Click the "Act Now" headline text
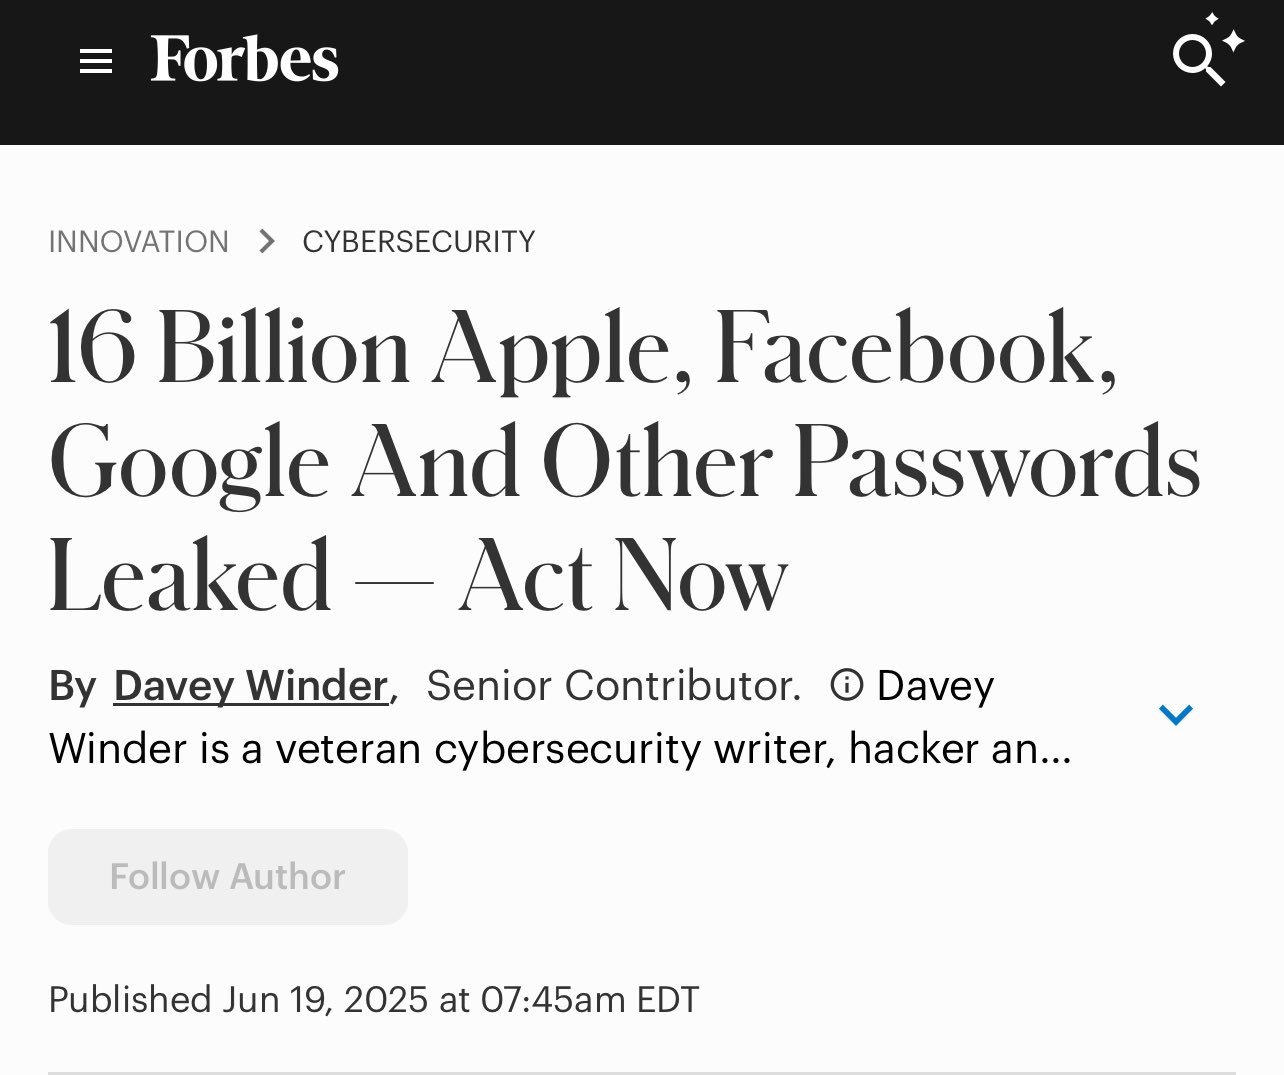 click(x=623, y=577)
